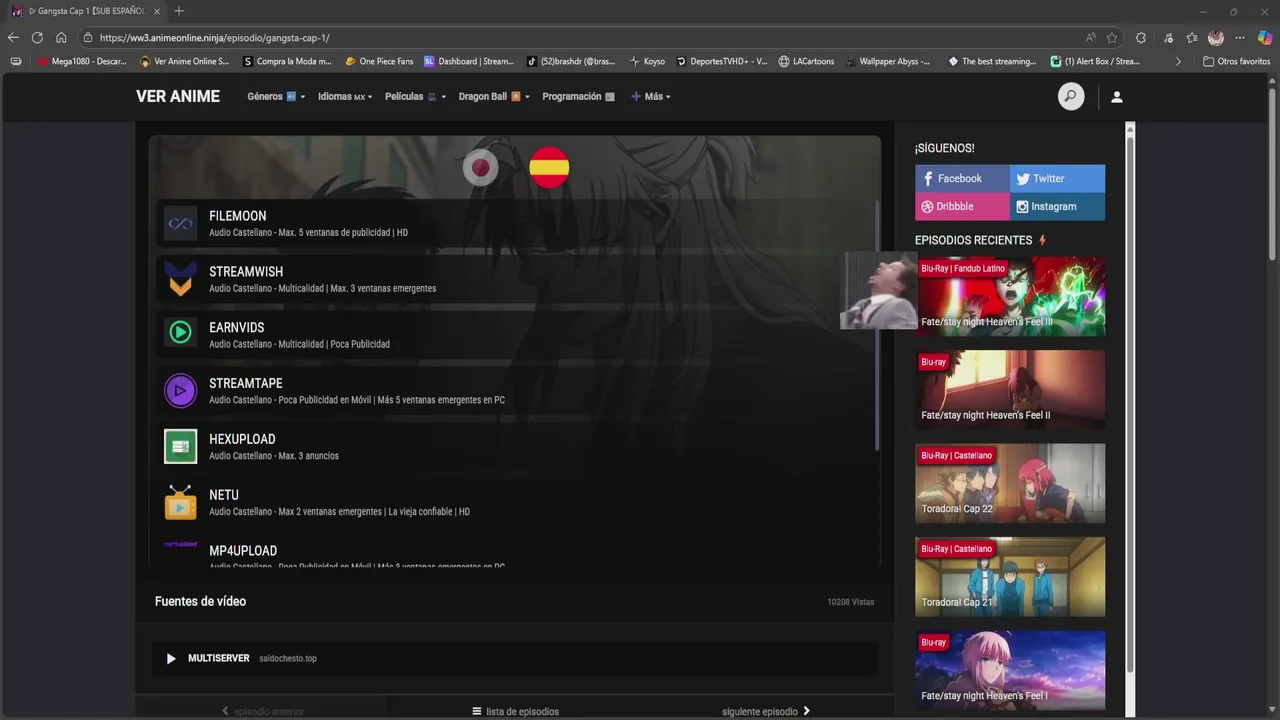Go to siguiente episodio
Viewport: 1280px width, 720px height.
(x=766, y=711)
